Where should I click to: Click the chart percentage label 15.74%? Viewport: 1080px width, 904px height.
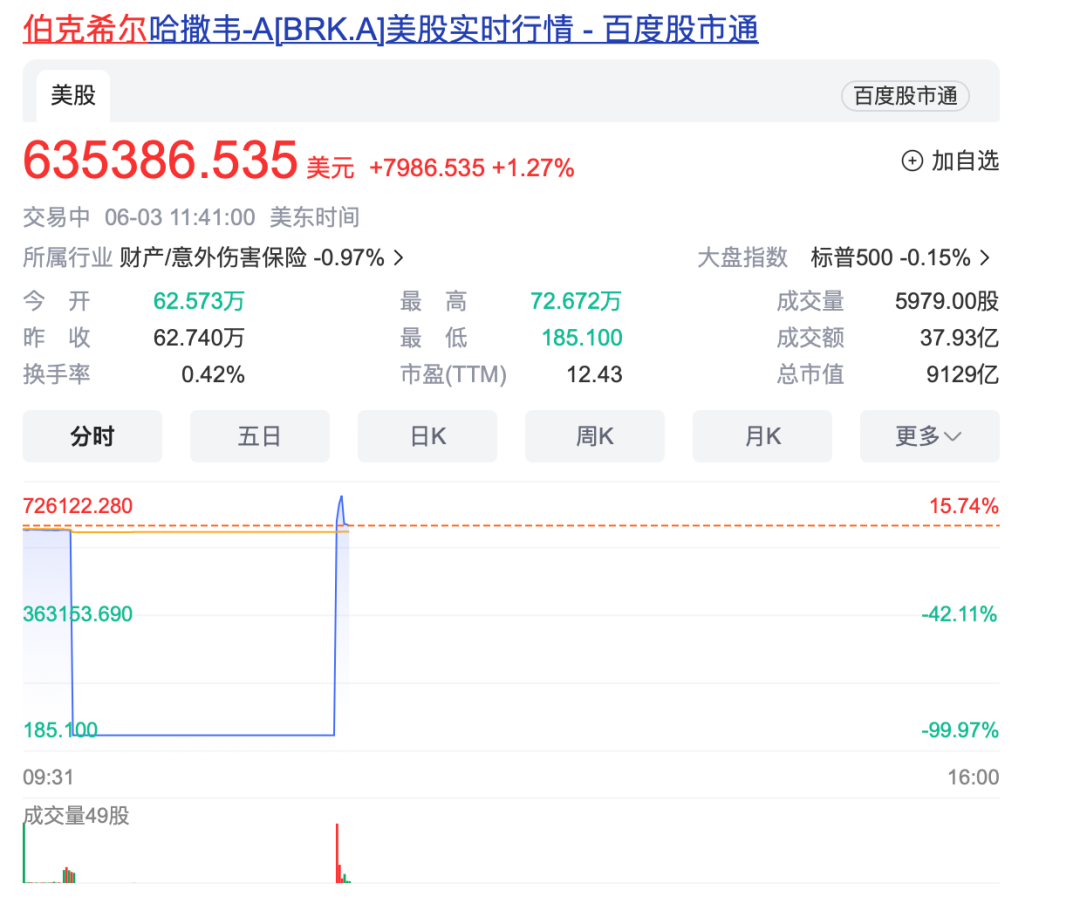(964, 506)
